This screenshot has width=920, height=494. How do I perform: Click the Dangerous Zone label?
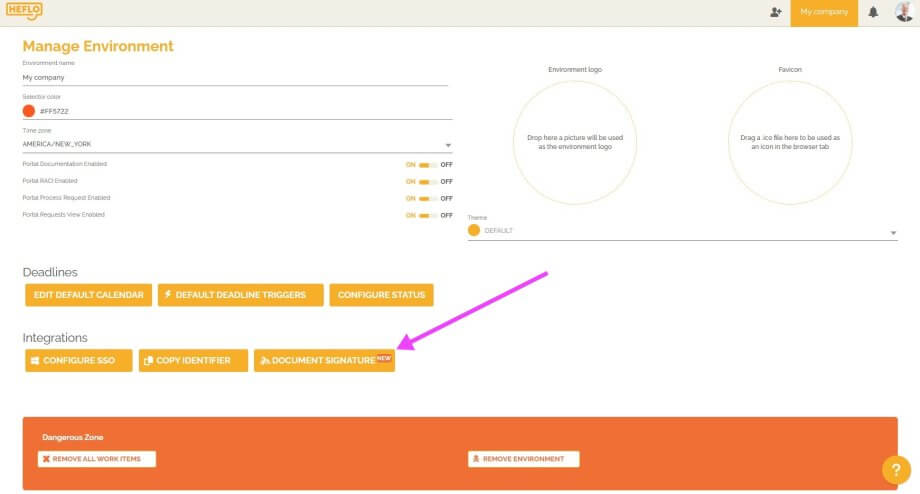(x=73, y=437)
